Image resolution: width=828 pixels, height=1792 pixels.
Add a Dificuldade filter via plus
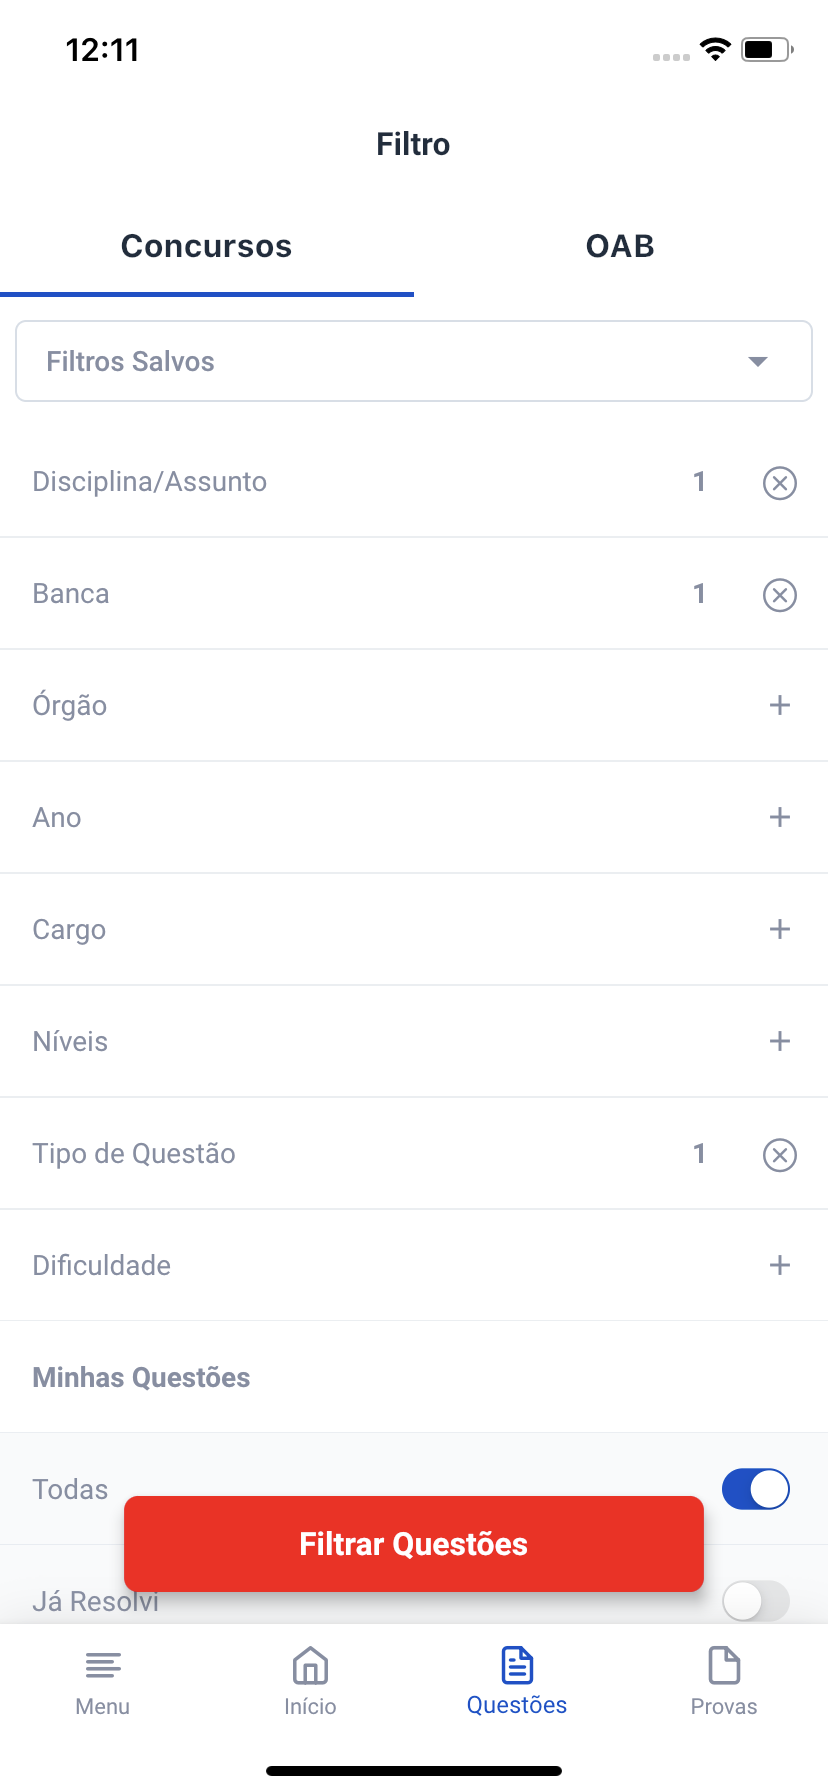779,1265
